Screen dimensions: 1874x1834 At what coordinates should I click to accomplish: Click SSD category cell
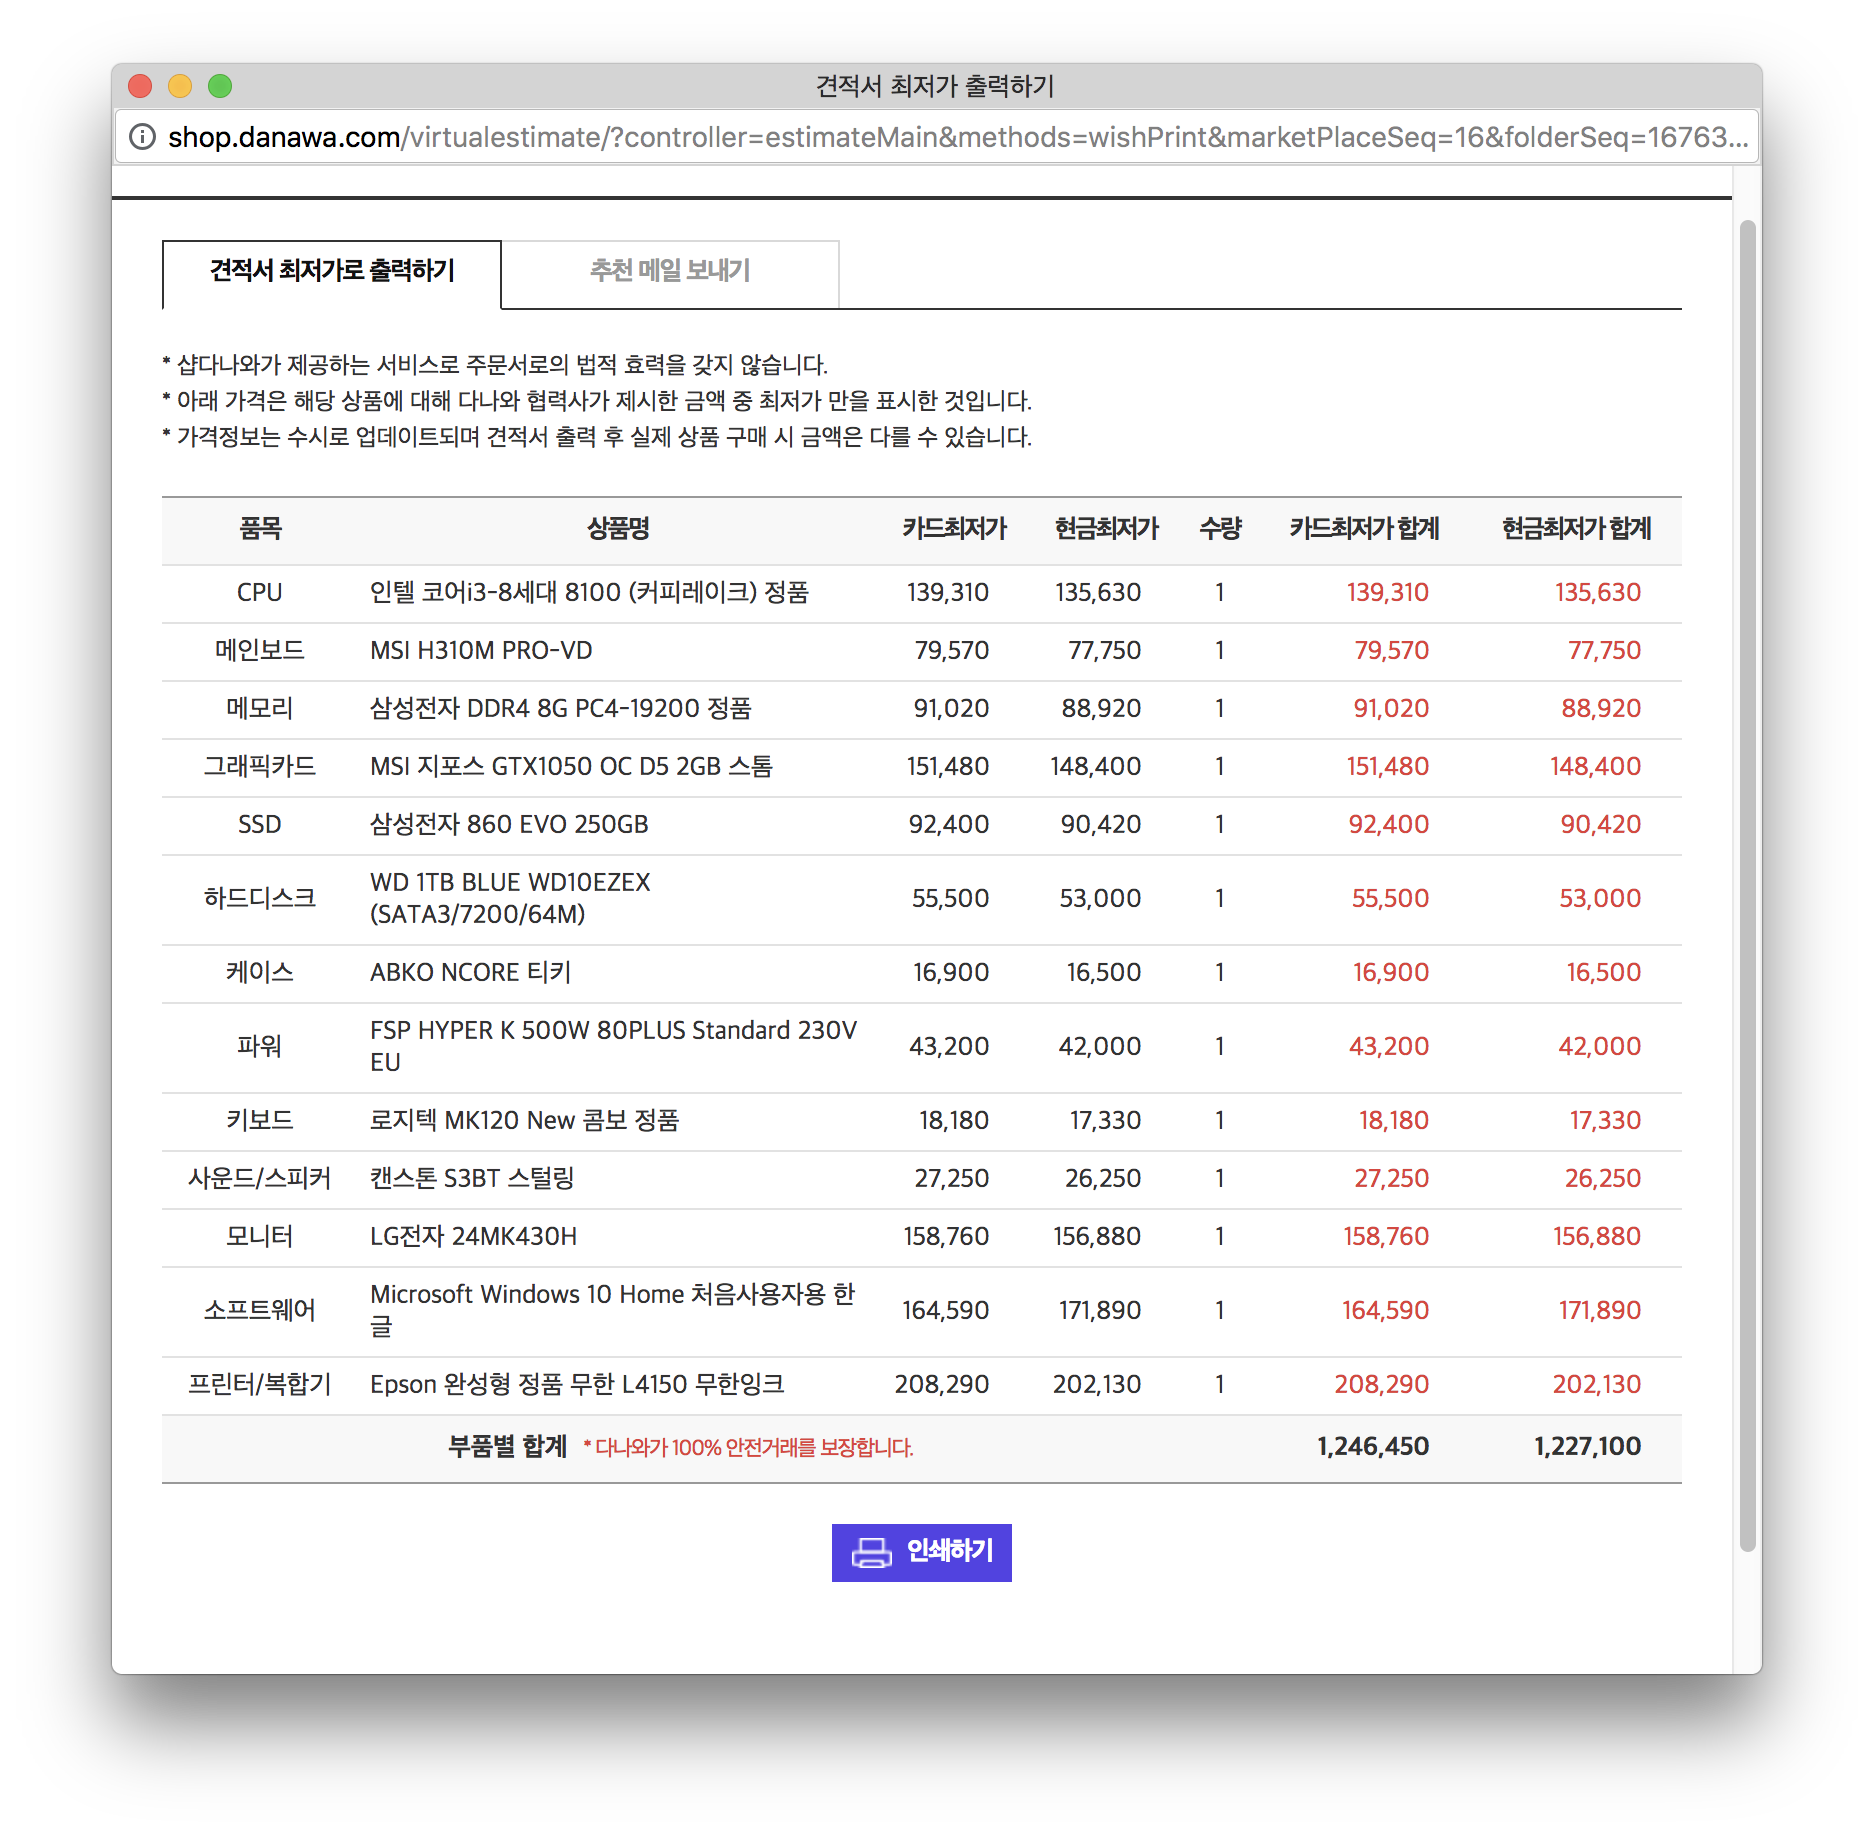(x=259, y=824)
